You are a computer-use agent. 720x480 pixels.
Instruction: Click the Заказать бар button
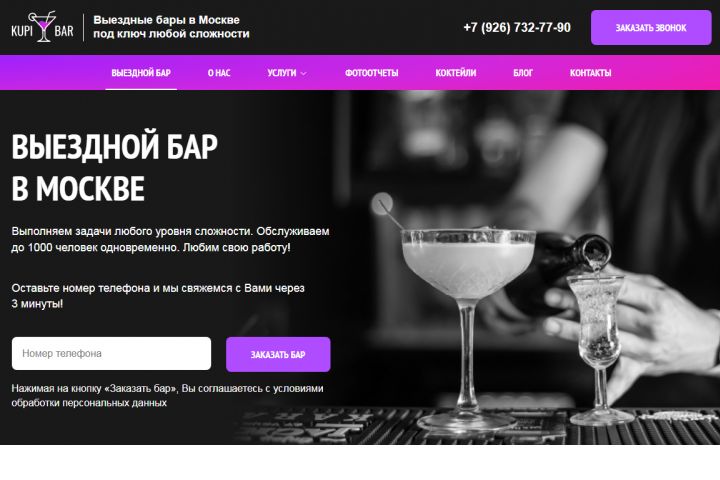coord(278,354)
